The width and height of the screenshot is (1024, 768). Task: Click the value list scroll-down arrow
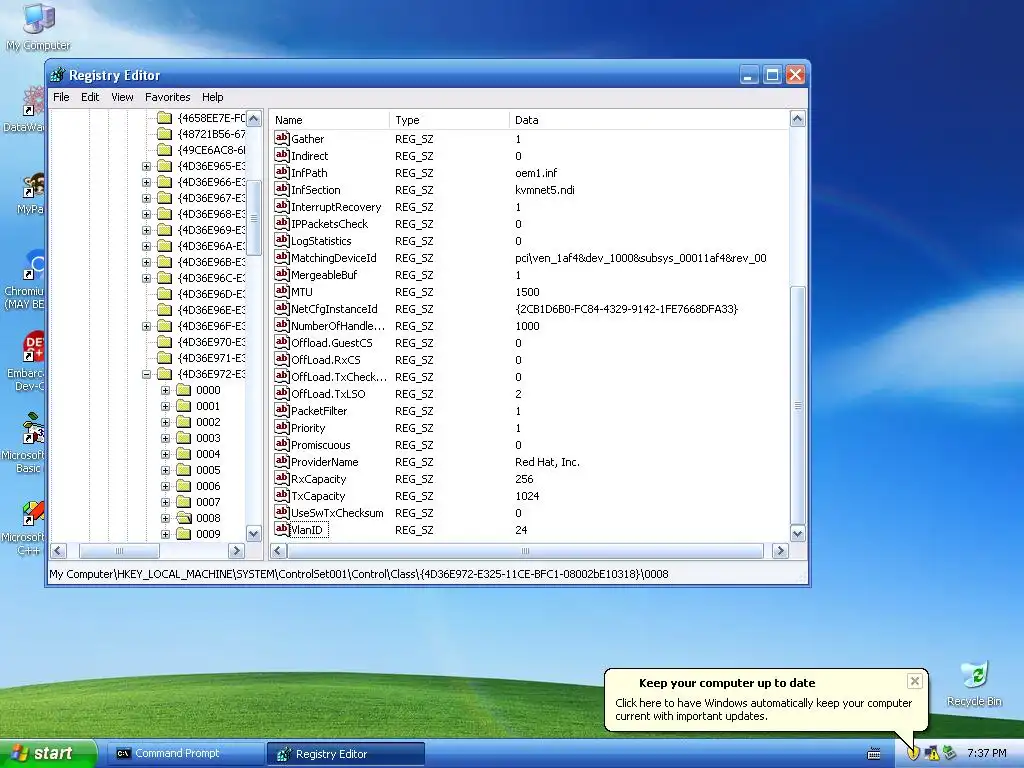click(797, 534)
